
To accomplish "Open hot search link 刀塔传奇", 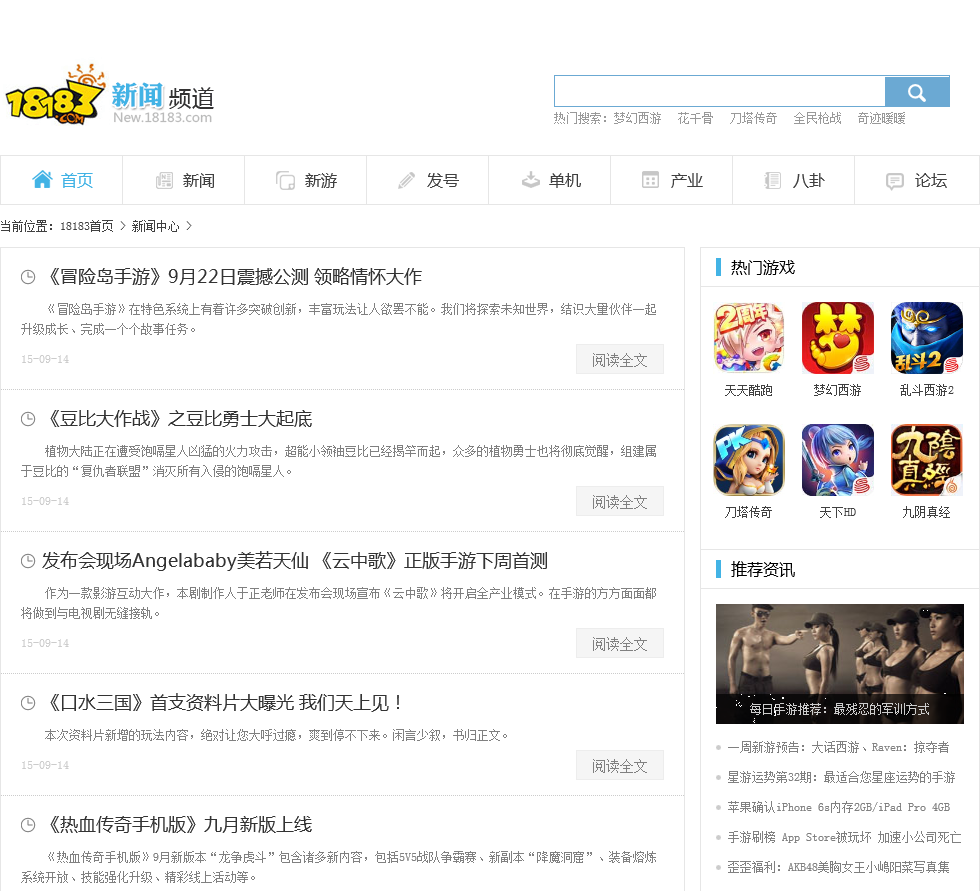I will click(753, 118).
